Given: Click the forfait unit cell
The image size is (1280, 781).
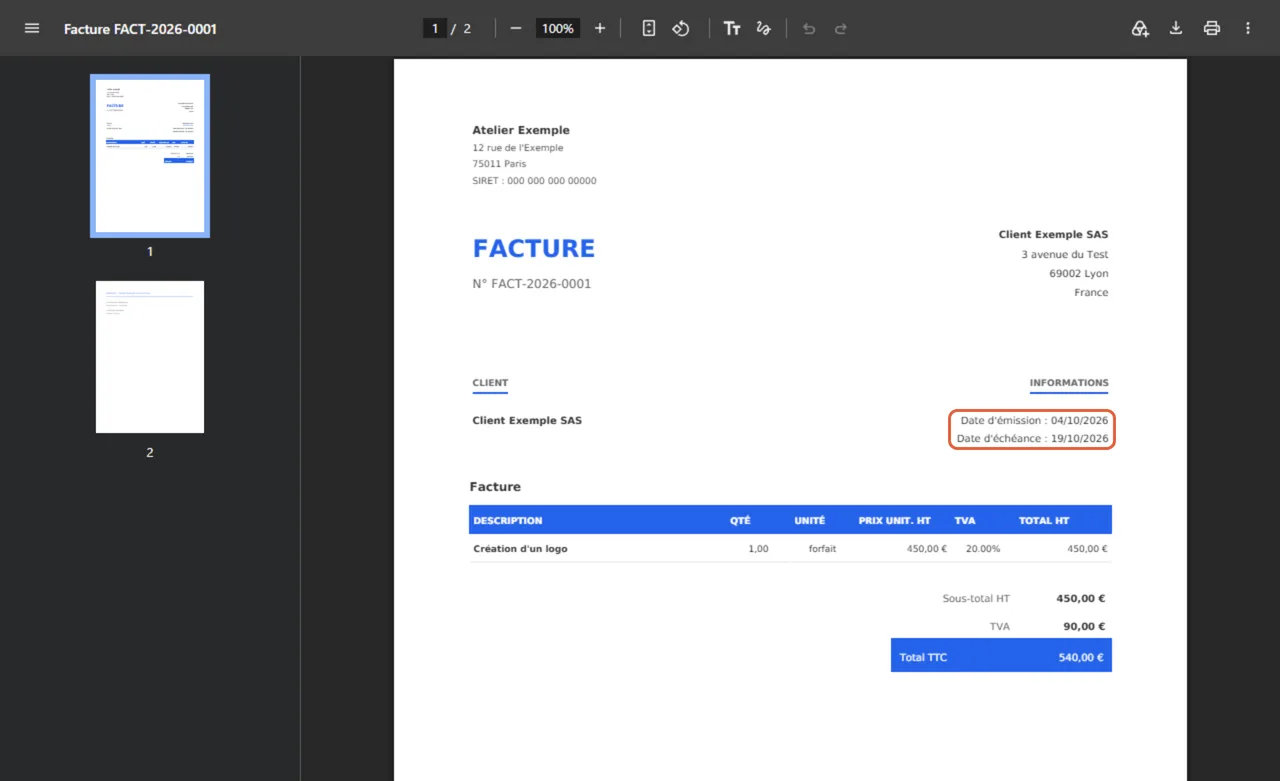Looking at the screenshot, I should click(822, 549).
